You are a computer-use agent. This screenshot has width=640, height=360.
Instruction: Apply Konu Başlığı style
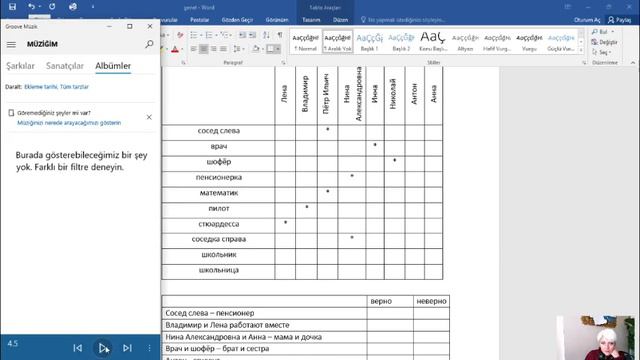(433, 42)
